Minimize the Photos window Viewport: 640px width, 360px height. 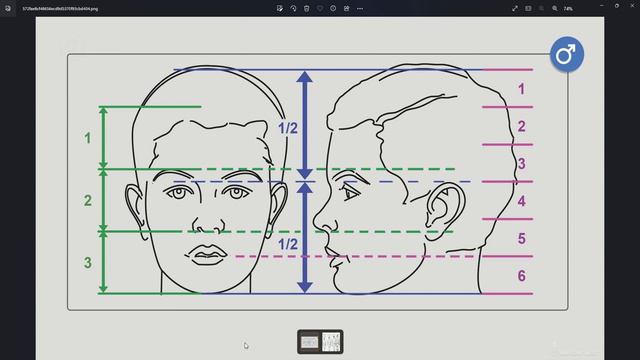coord(602,6)
